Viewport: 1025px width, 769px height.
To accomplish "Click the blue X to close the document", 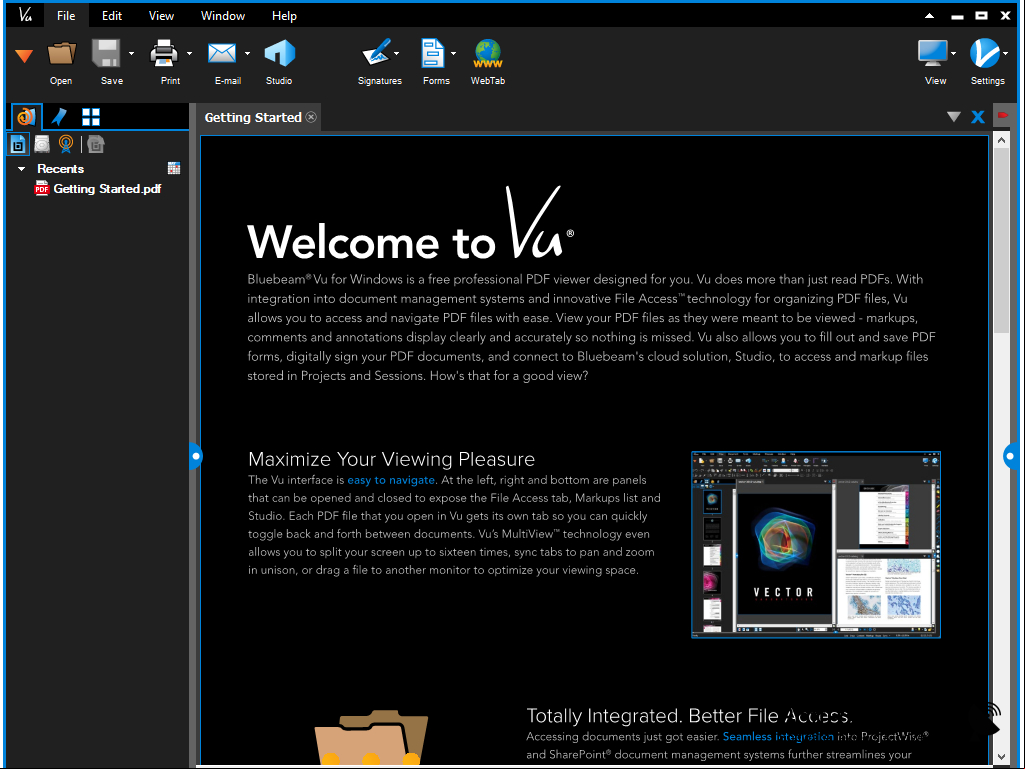I will click(978, 117).
